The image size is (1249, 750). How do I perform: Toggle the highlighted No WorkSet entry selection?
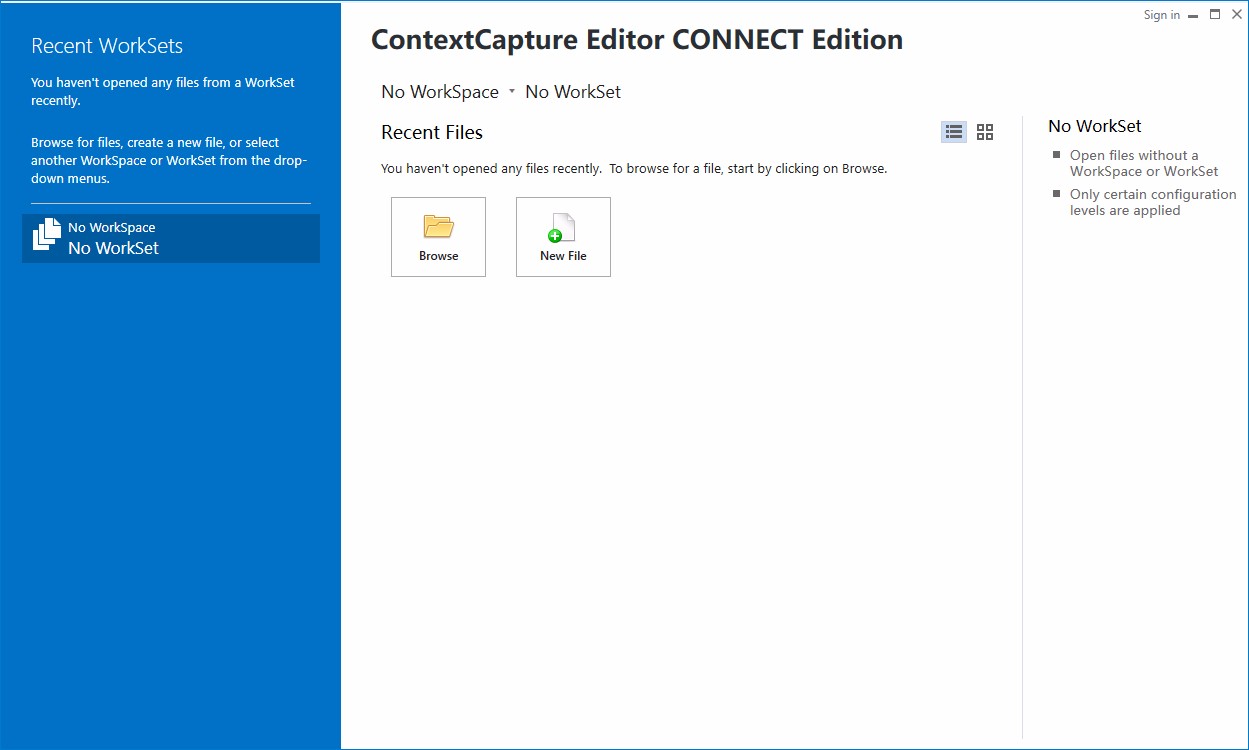tap(170, 238)
